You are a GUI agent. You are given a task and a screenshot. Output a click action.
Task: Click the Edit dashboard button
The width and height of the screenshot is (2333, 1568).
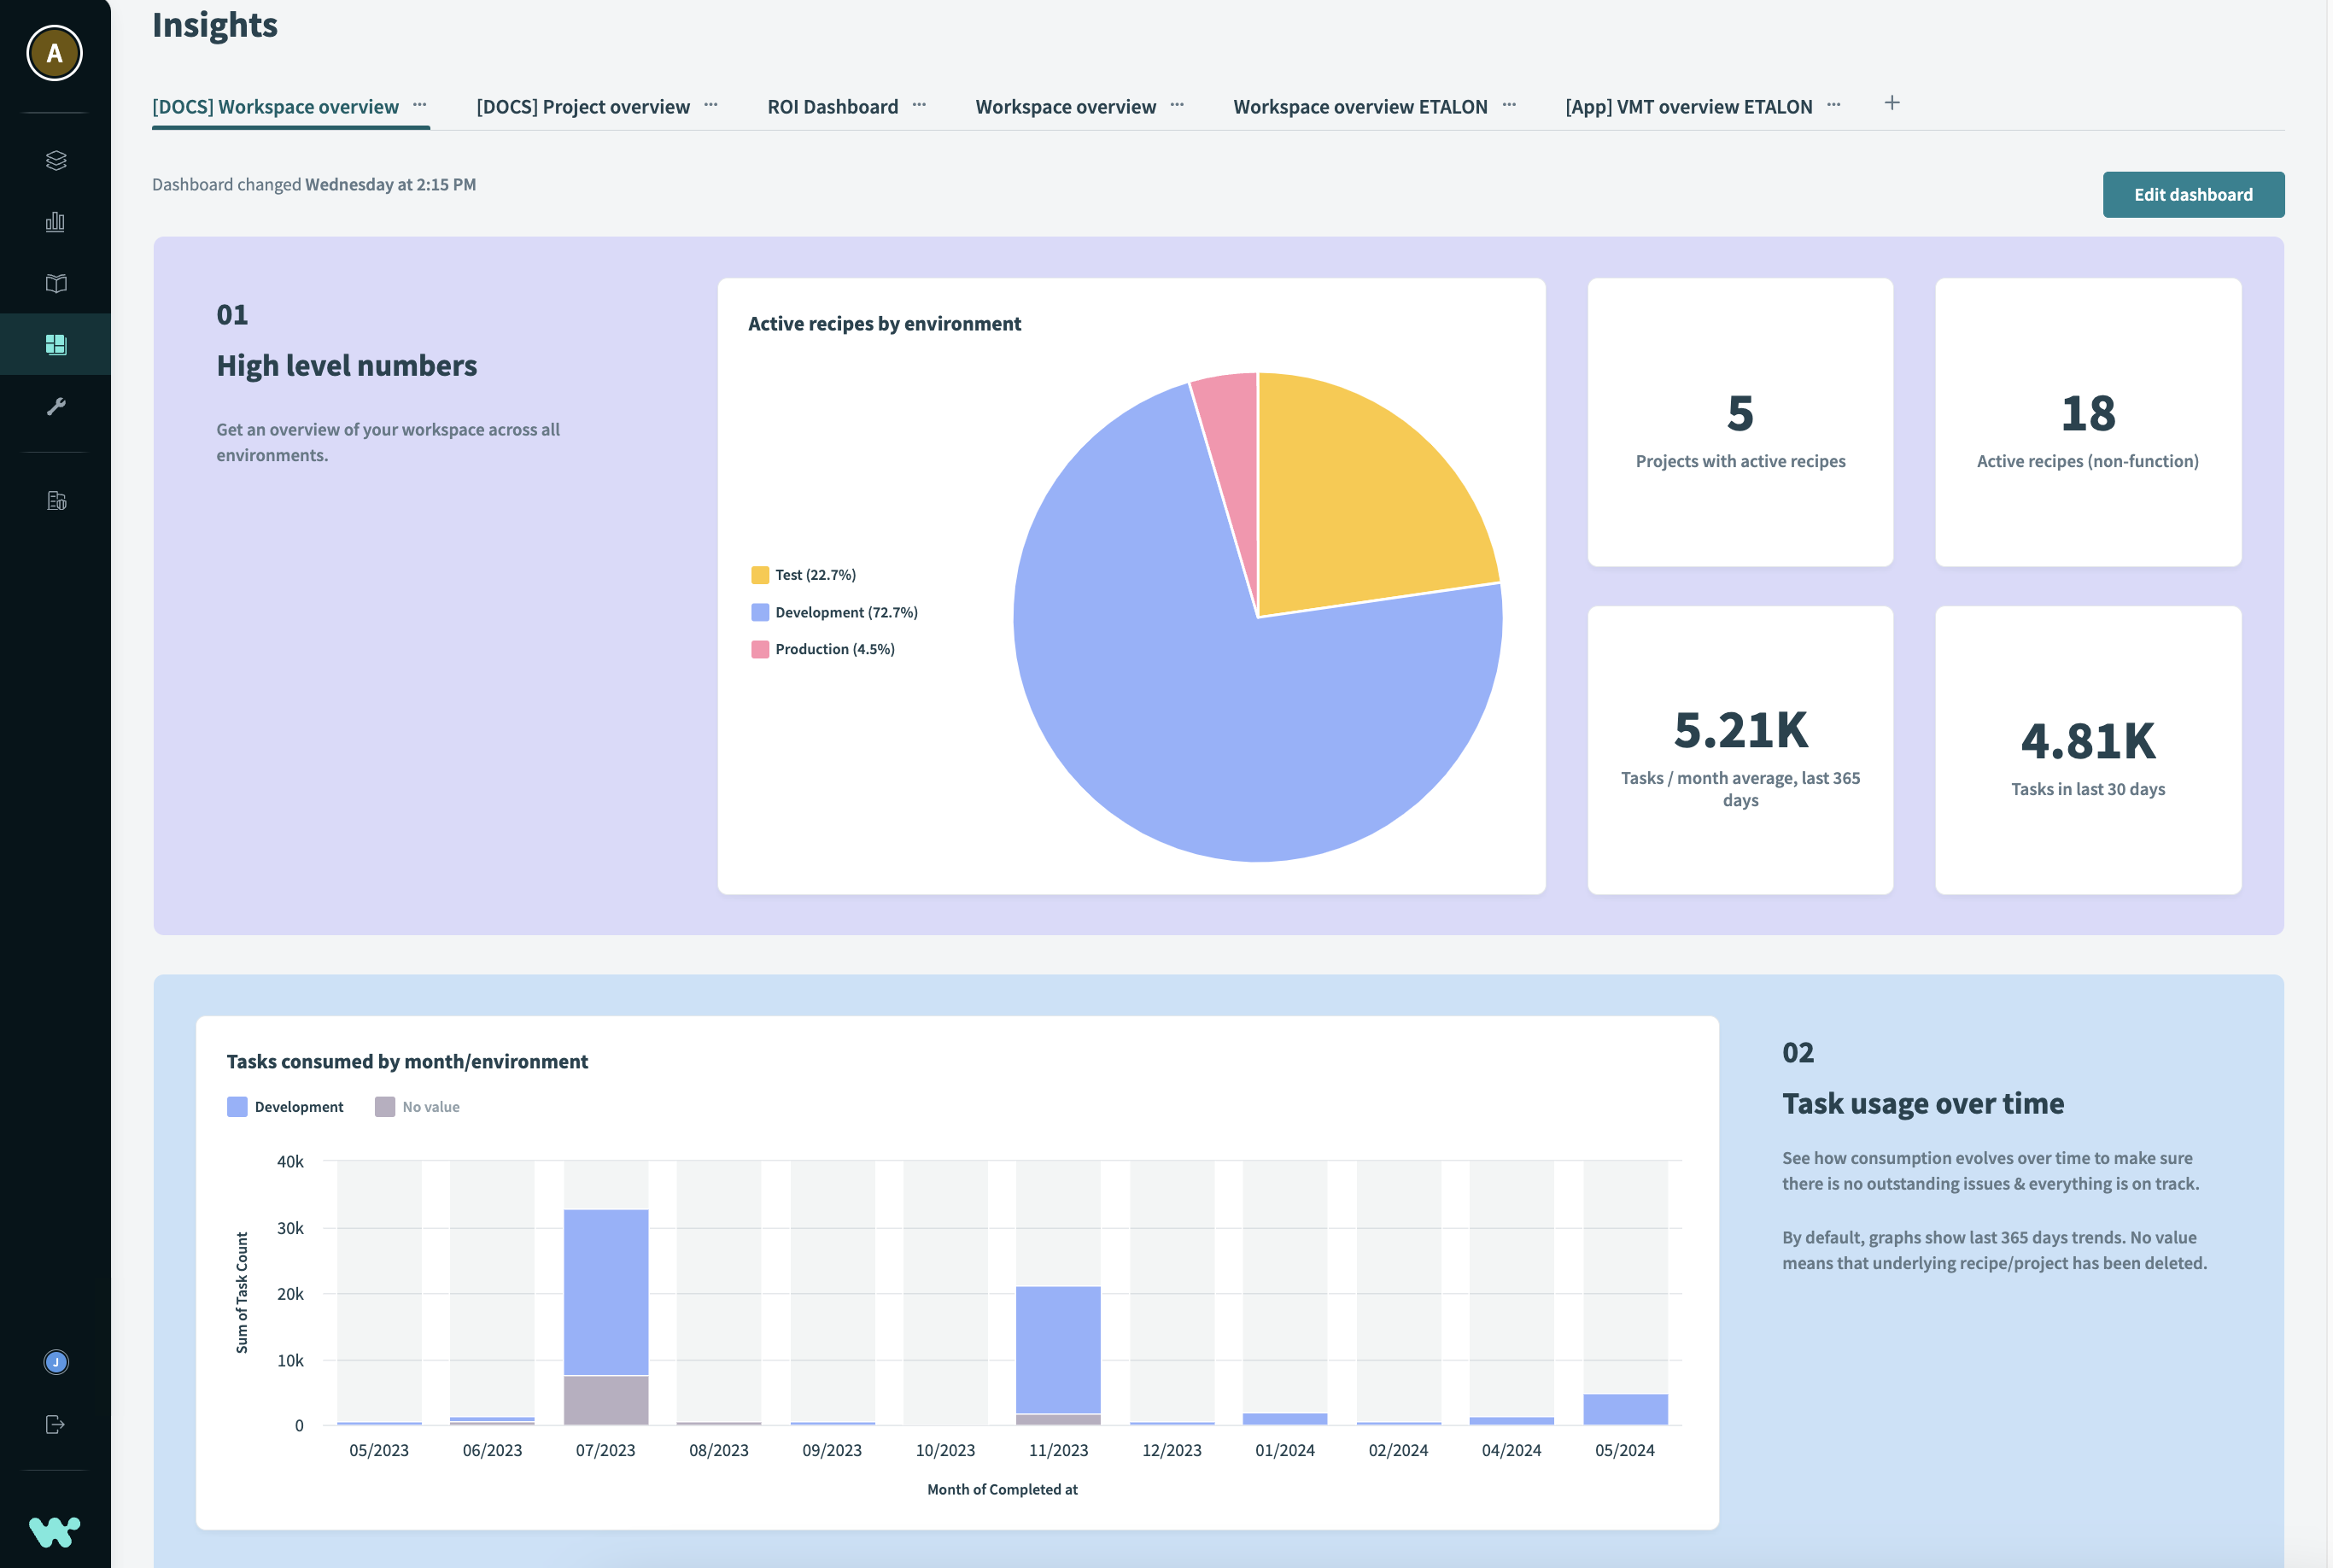(x=2193, y=194)
